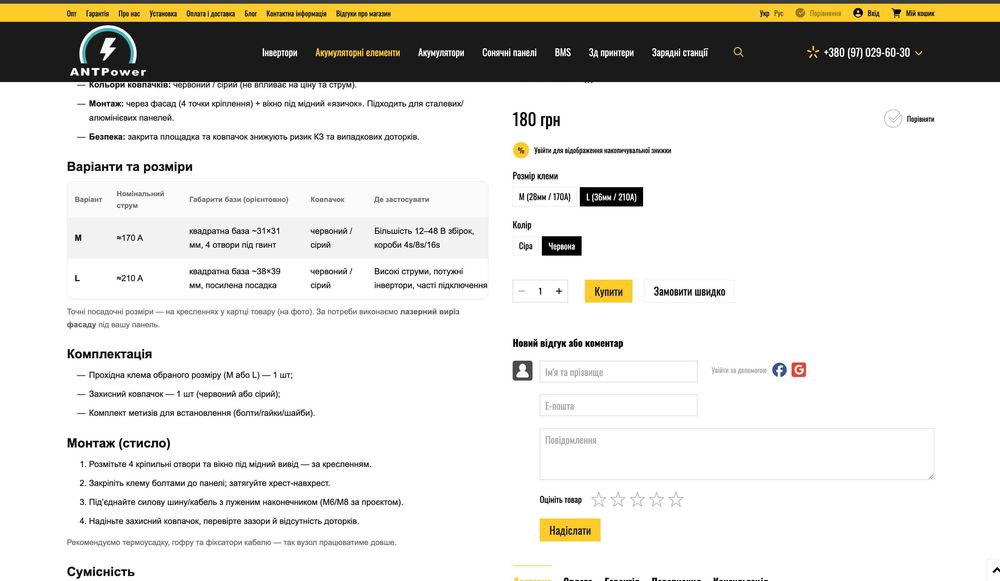Image resolution: width=1000 pixels, height=581 pixels.
Task: Click the Facebook login icon
Action: 779,370
